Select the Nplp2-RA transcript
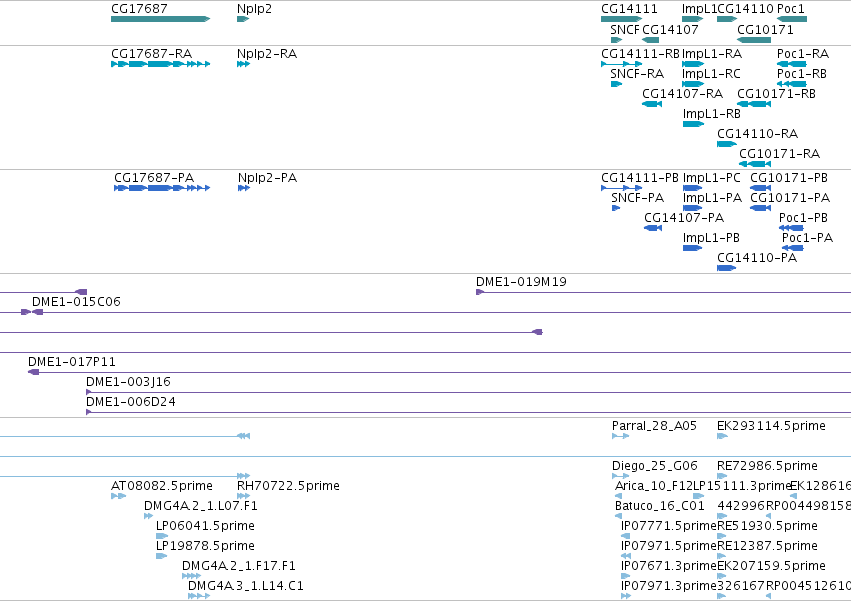Image resolution: width=851 pixels, height=601 pixels. (243, 64)
